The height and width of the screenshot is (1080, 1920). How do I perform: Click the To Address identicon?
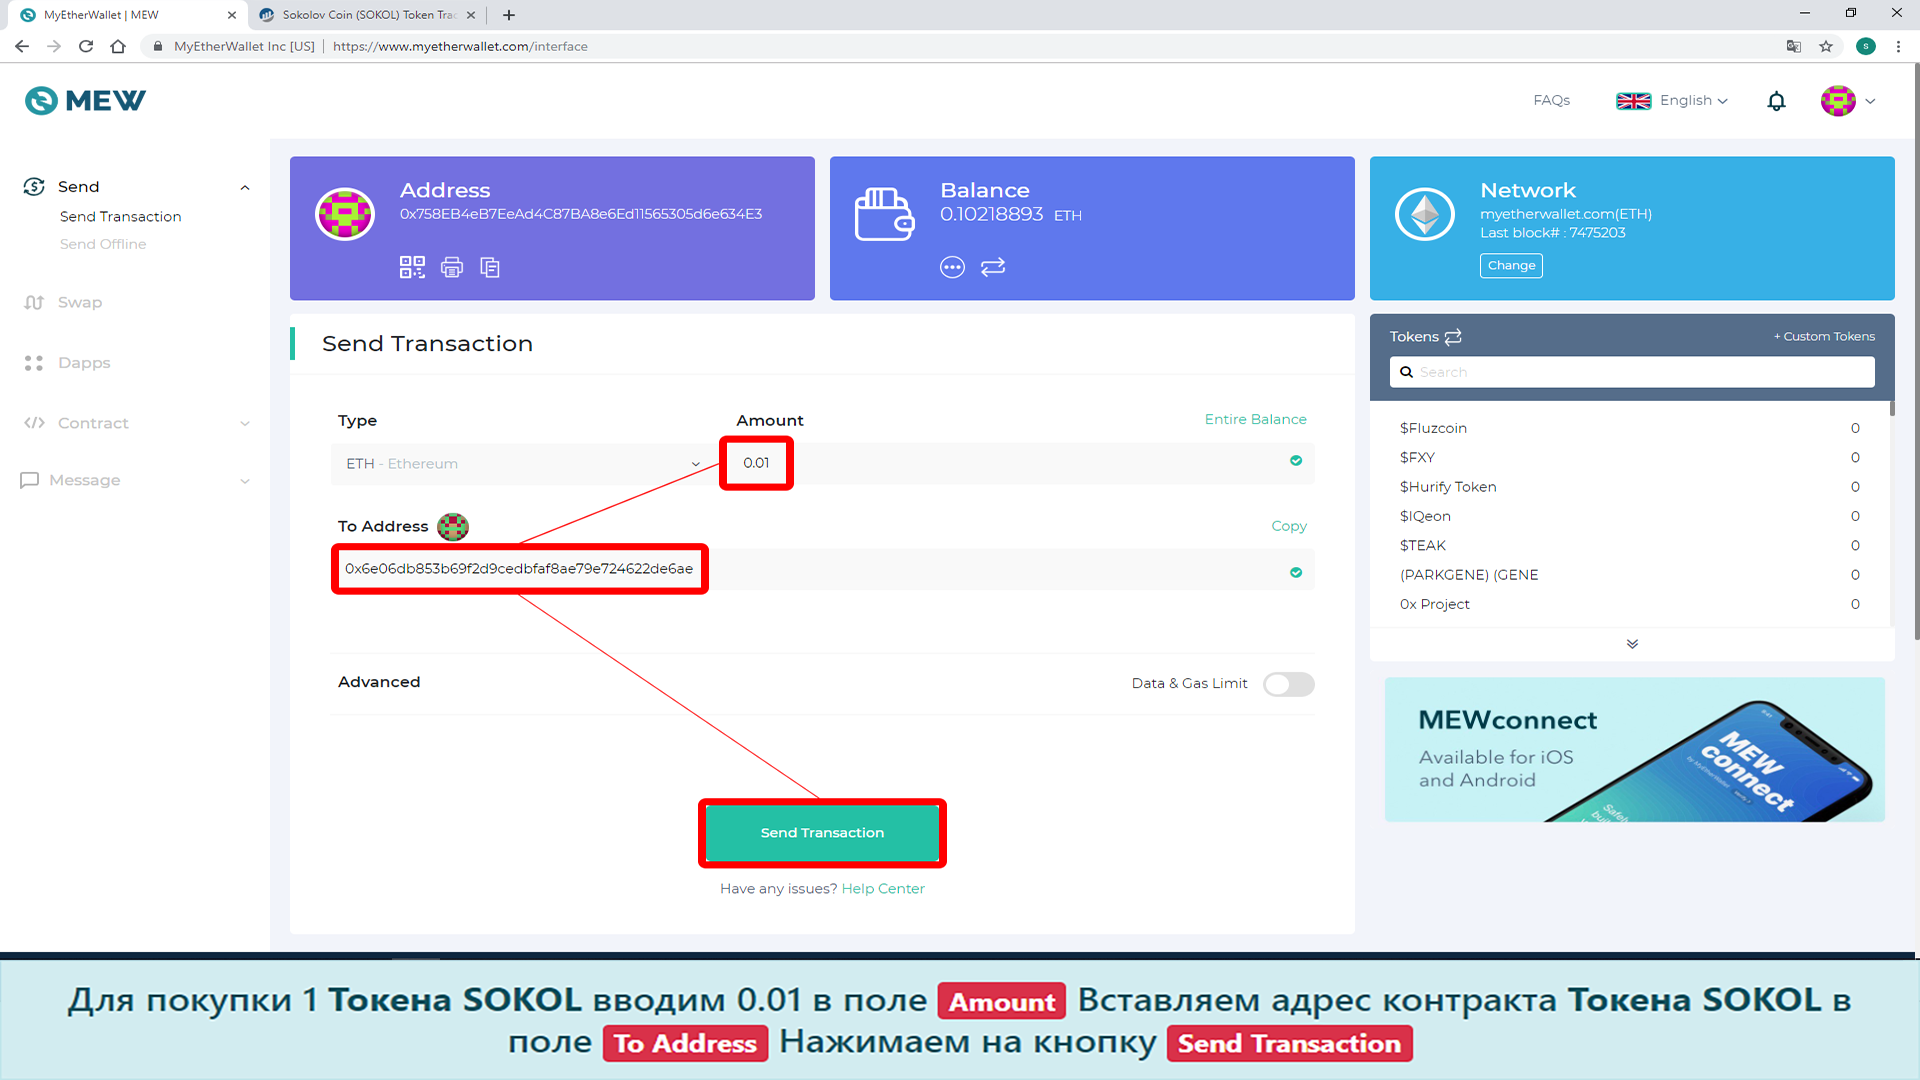pyautogui.click(x=453, y=527)
